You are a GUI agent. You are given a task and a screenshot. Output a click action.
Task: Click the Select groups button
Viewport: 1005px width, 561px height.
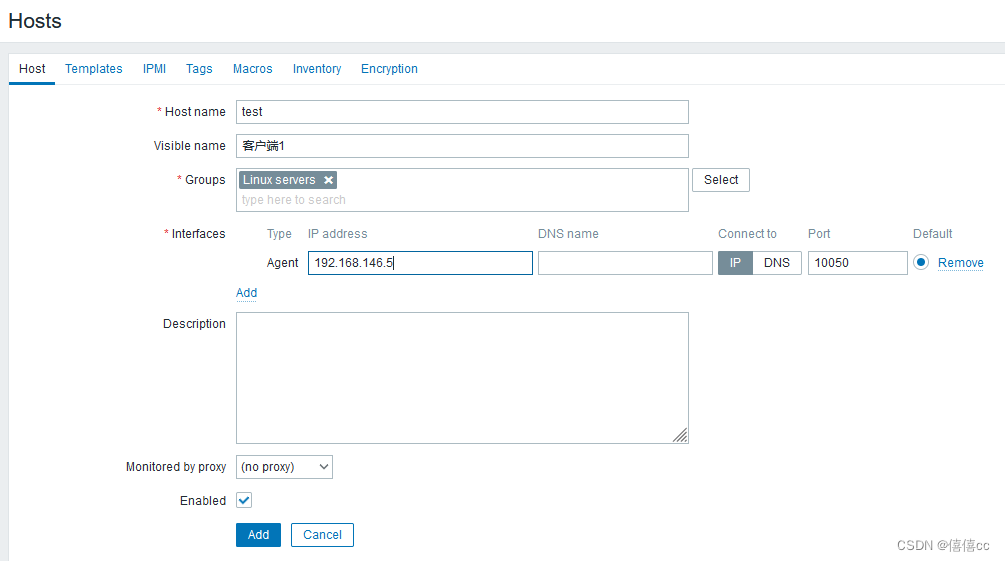[x=721, y=180]
